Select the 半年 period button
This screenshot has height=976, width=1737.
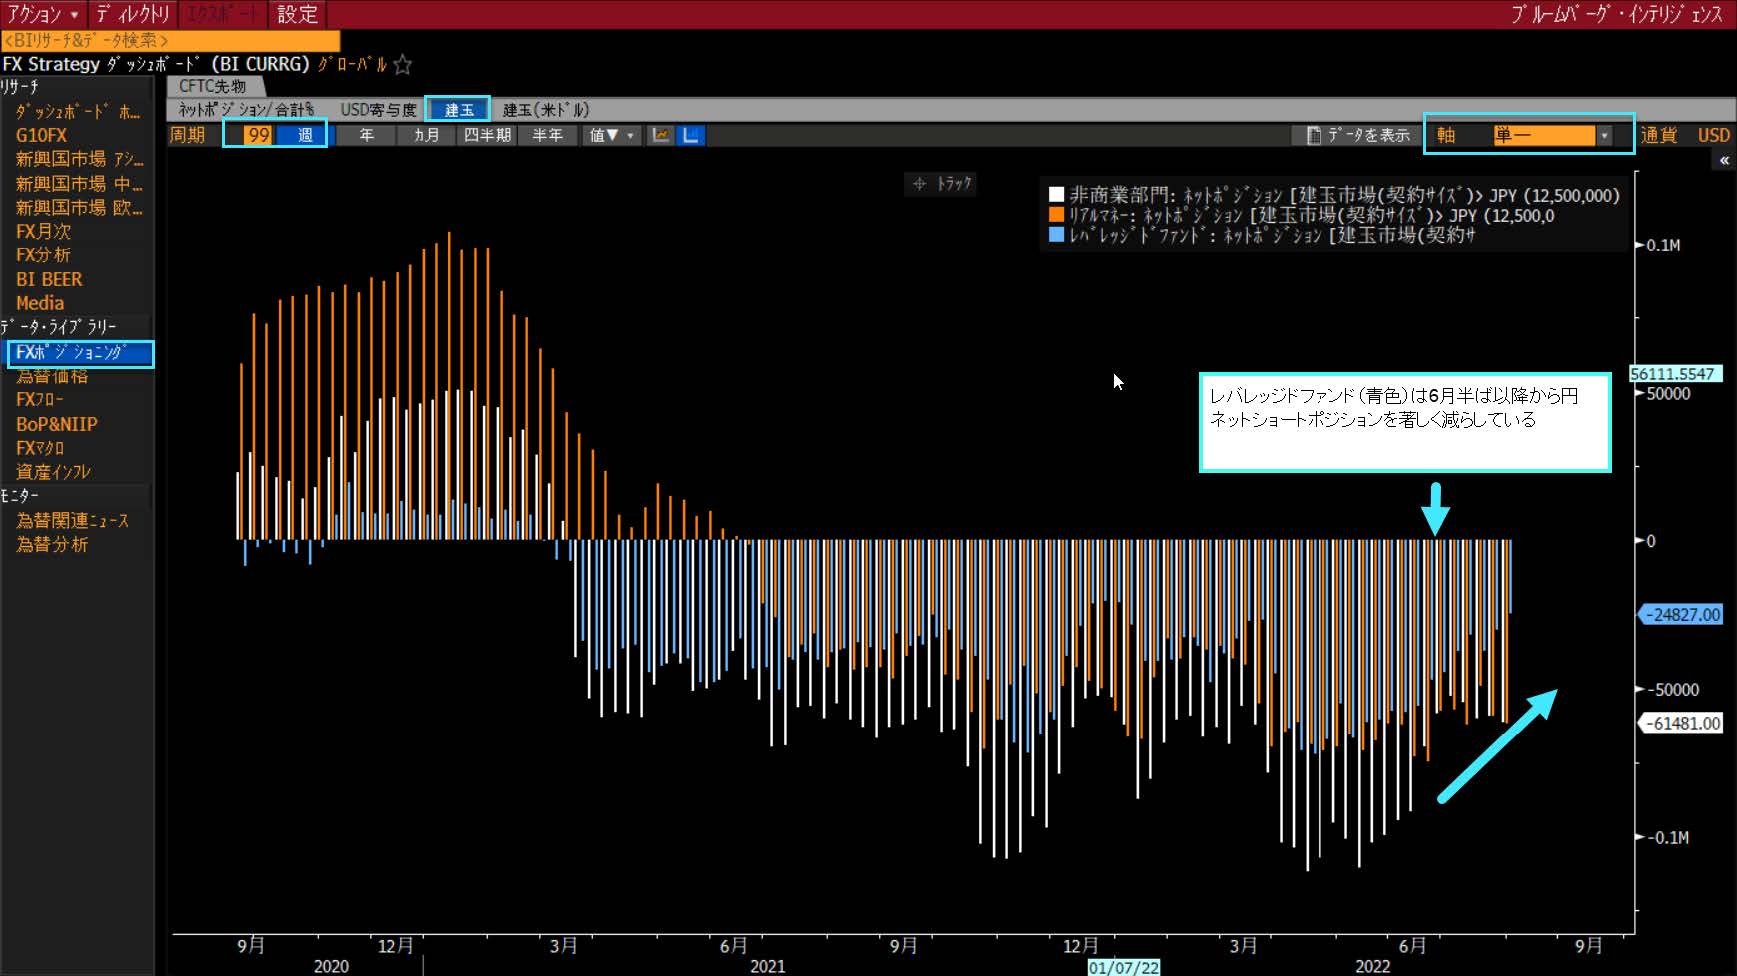(547, 135)
